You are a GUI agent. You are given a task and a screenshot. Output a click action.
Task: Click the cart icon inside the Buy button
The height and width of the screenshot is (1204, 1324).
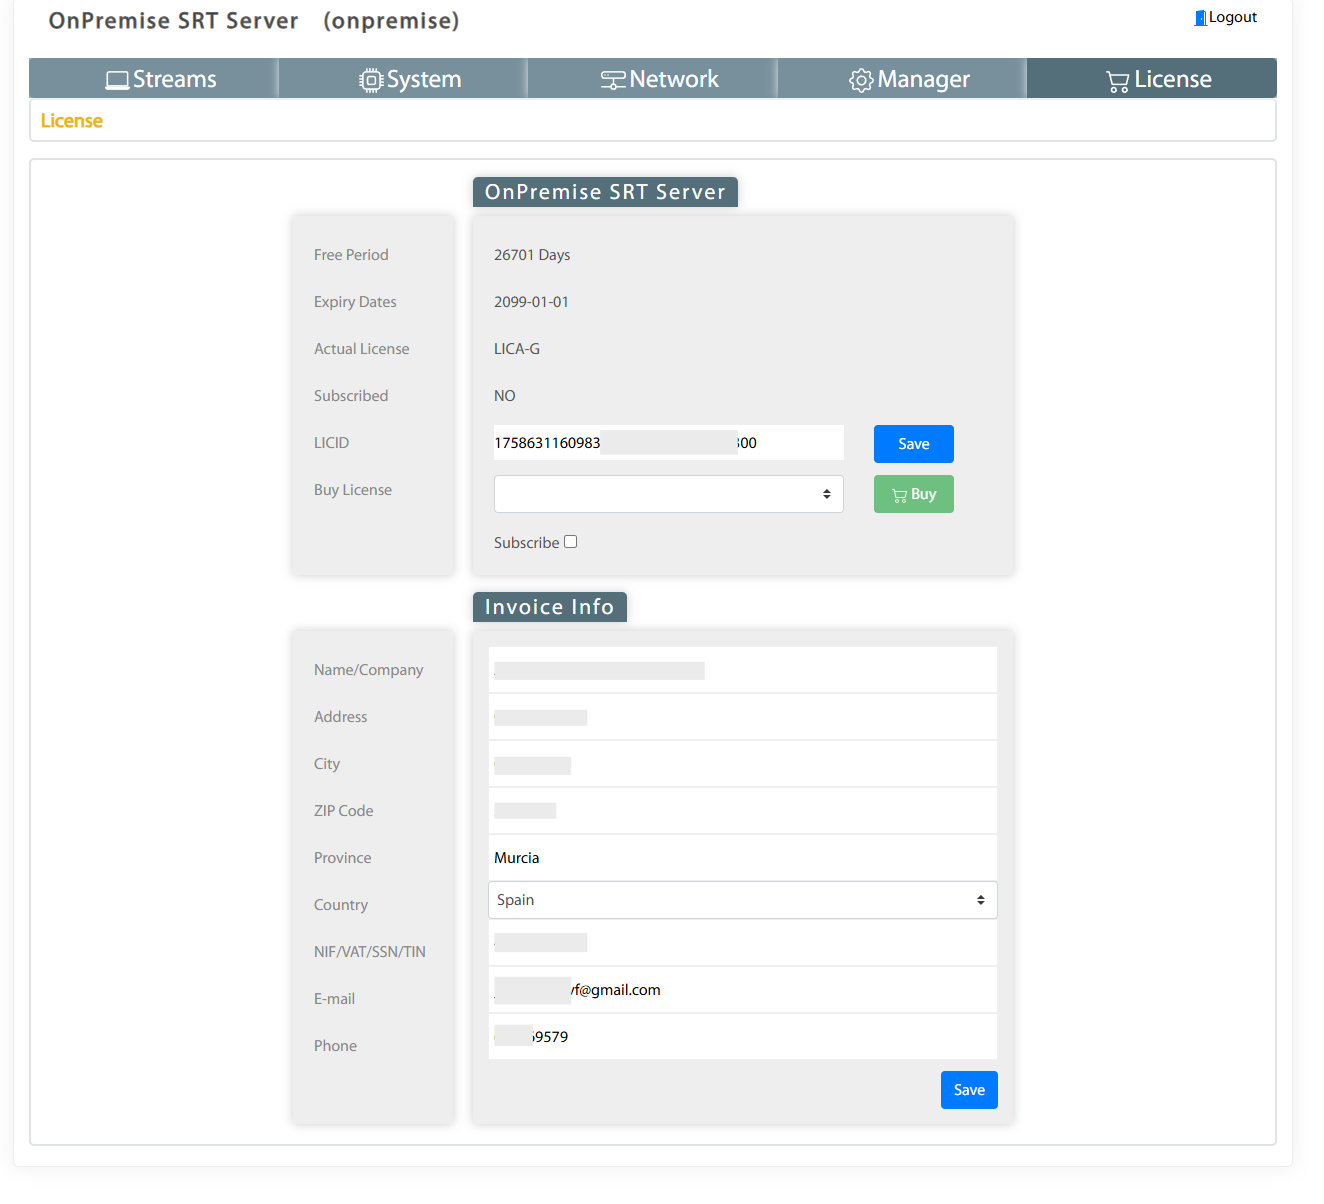pos(901,493)
